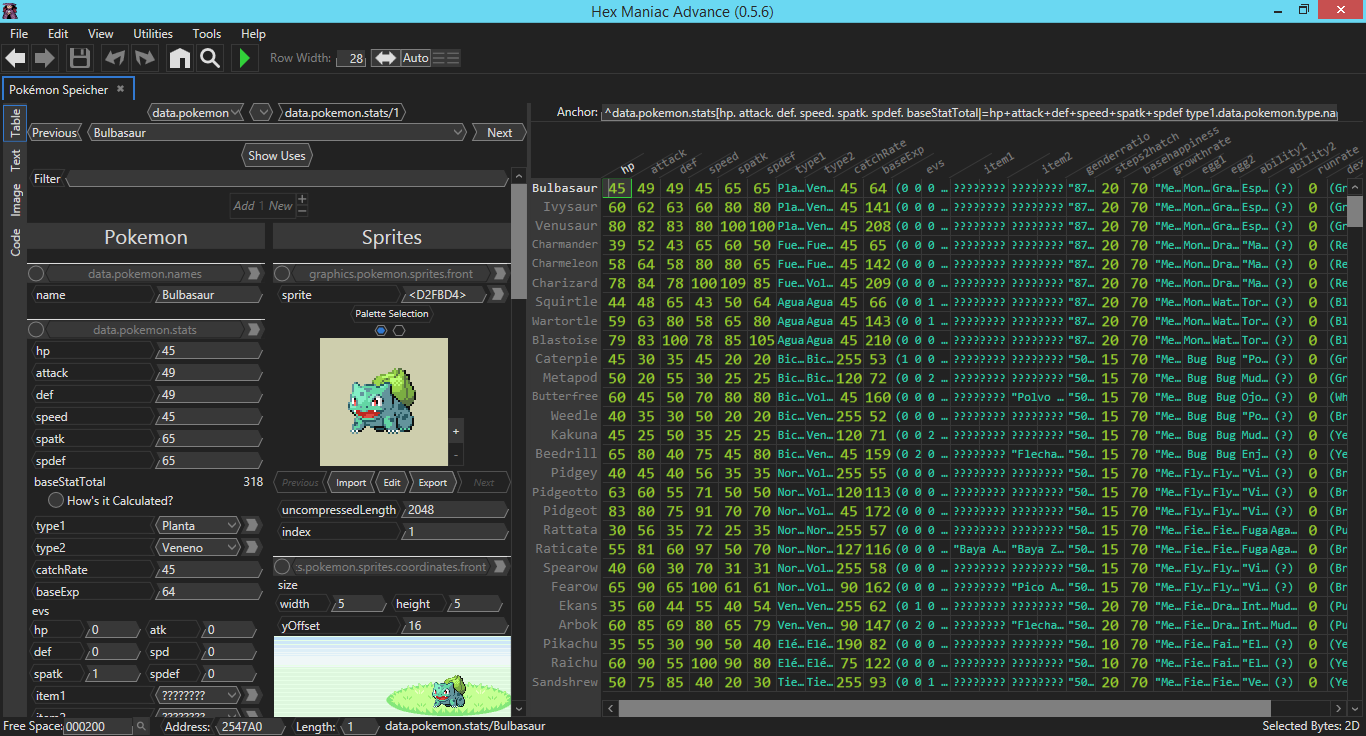The width and height of the screenshot is (1366, 736).
Task: Switch to the Image side tab
Action: pos(16,200)
